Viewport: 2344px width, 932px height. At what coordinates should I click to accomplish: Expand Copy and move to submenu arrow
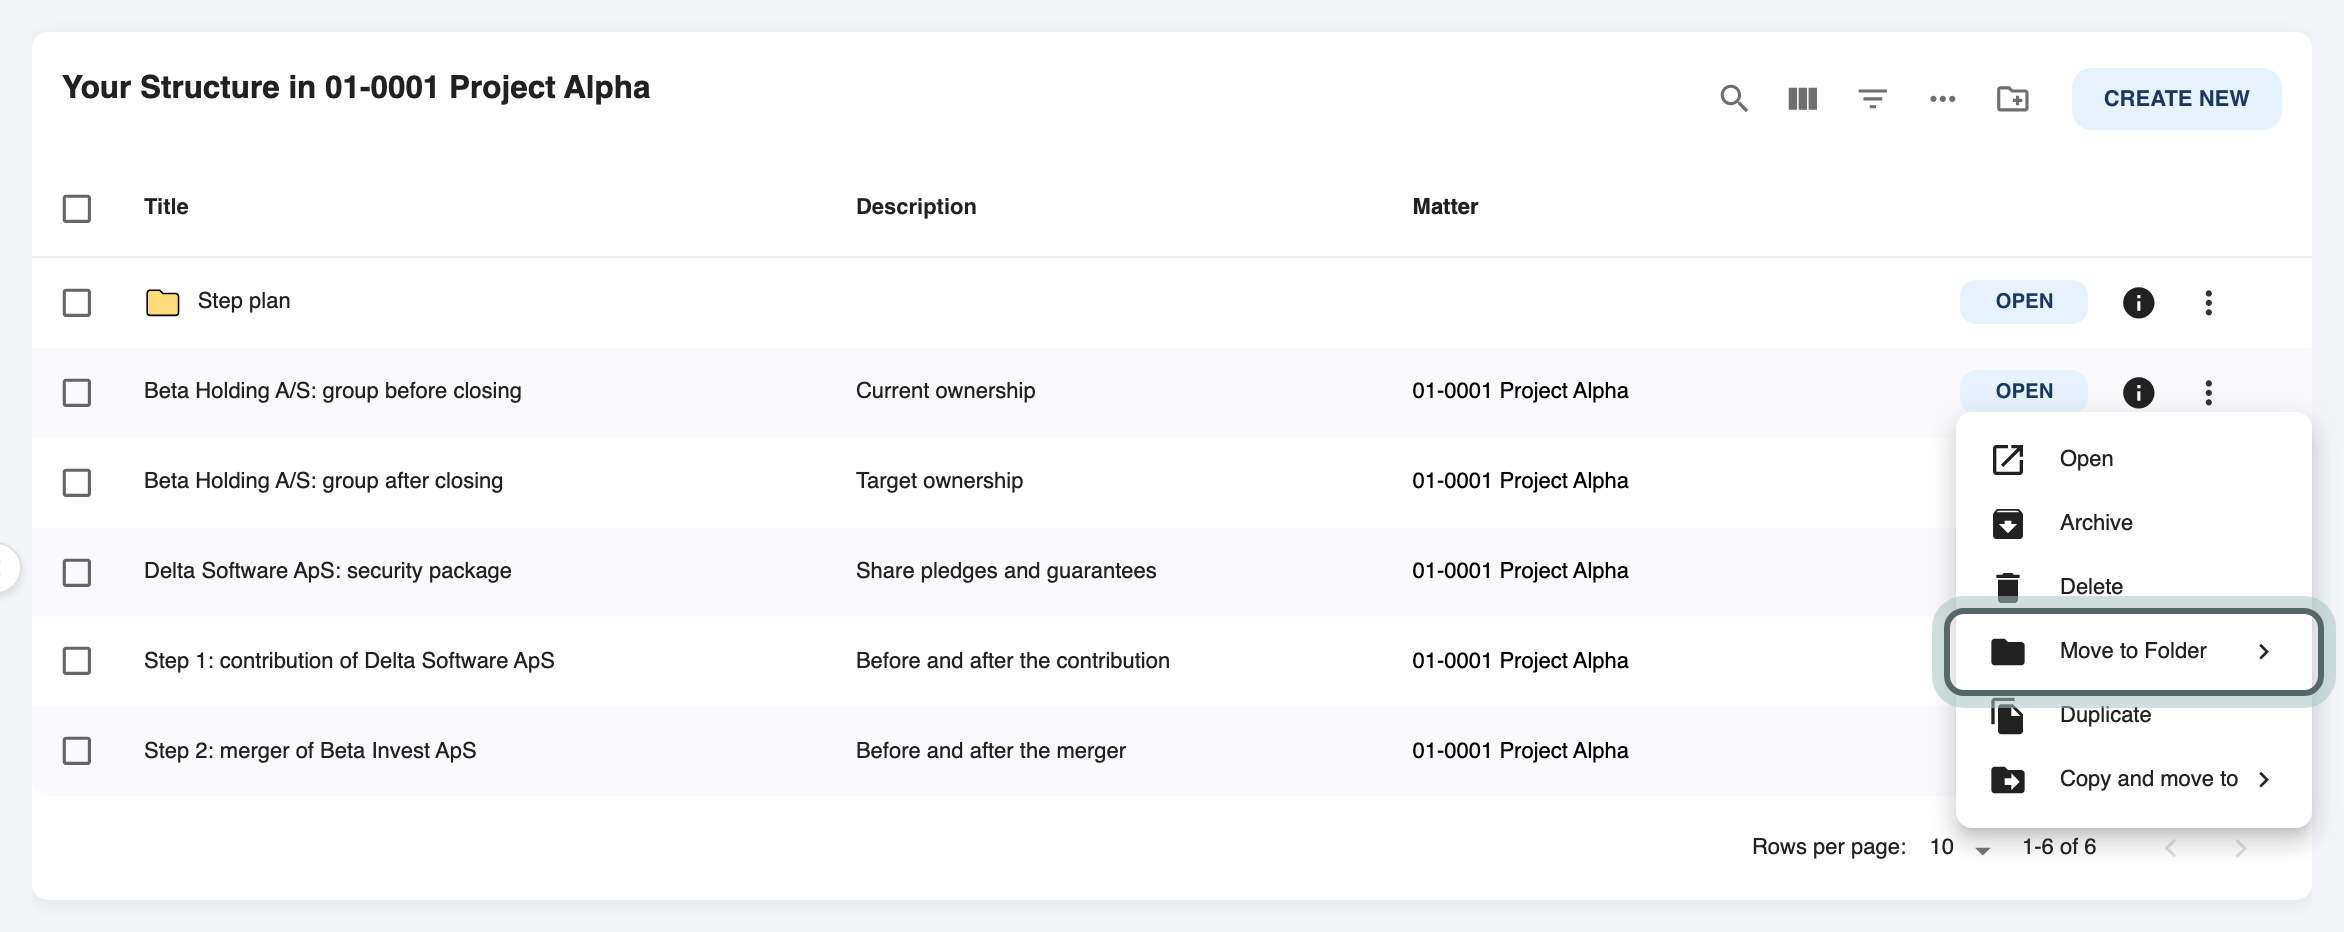(2264, 780)
